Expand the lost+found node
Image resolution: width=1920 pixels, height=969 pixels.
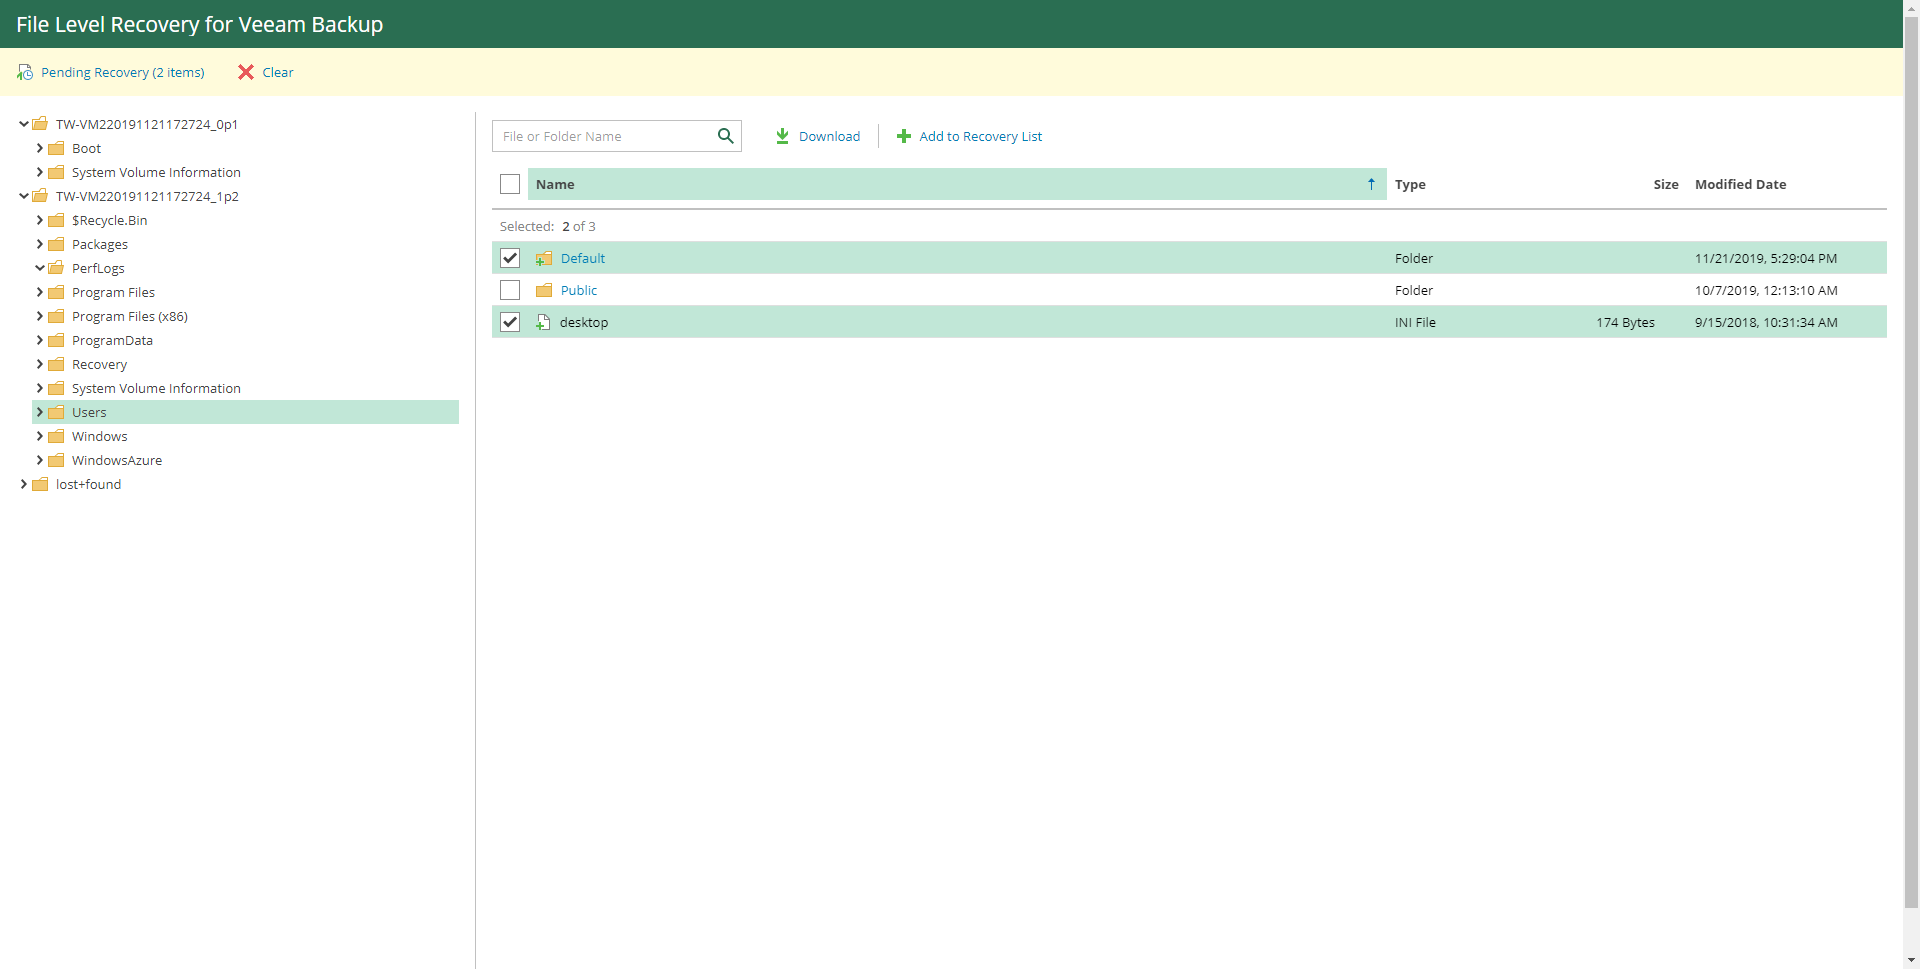tap(24, 484)
